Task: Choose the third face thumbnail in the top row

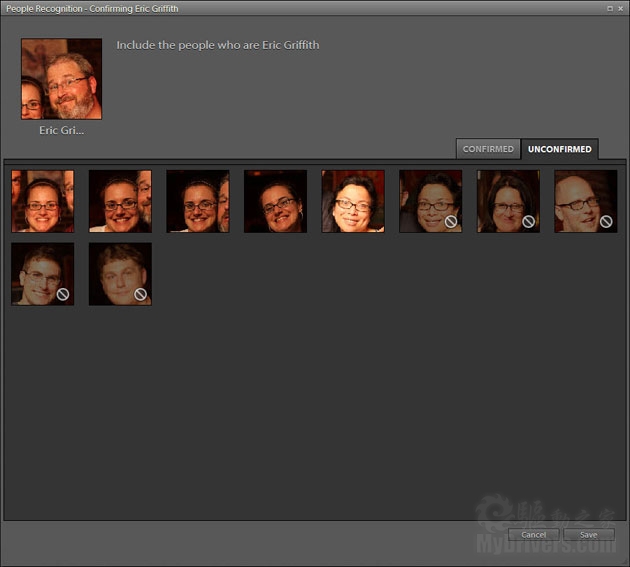Action: click(x=198, y=201)
